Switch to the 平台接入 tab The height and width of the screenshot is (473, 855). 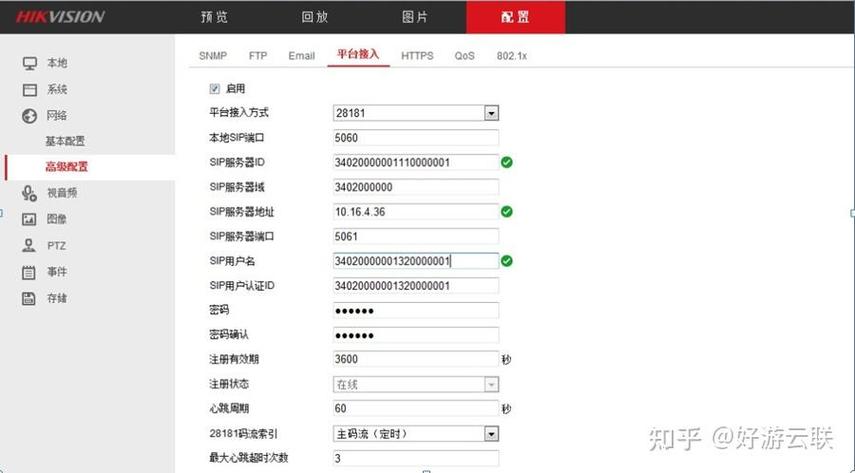358,54
